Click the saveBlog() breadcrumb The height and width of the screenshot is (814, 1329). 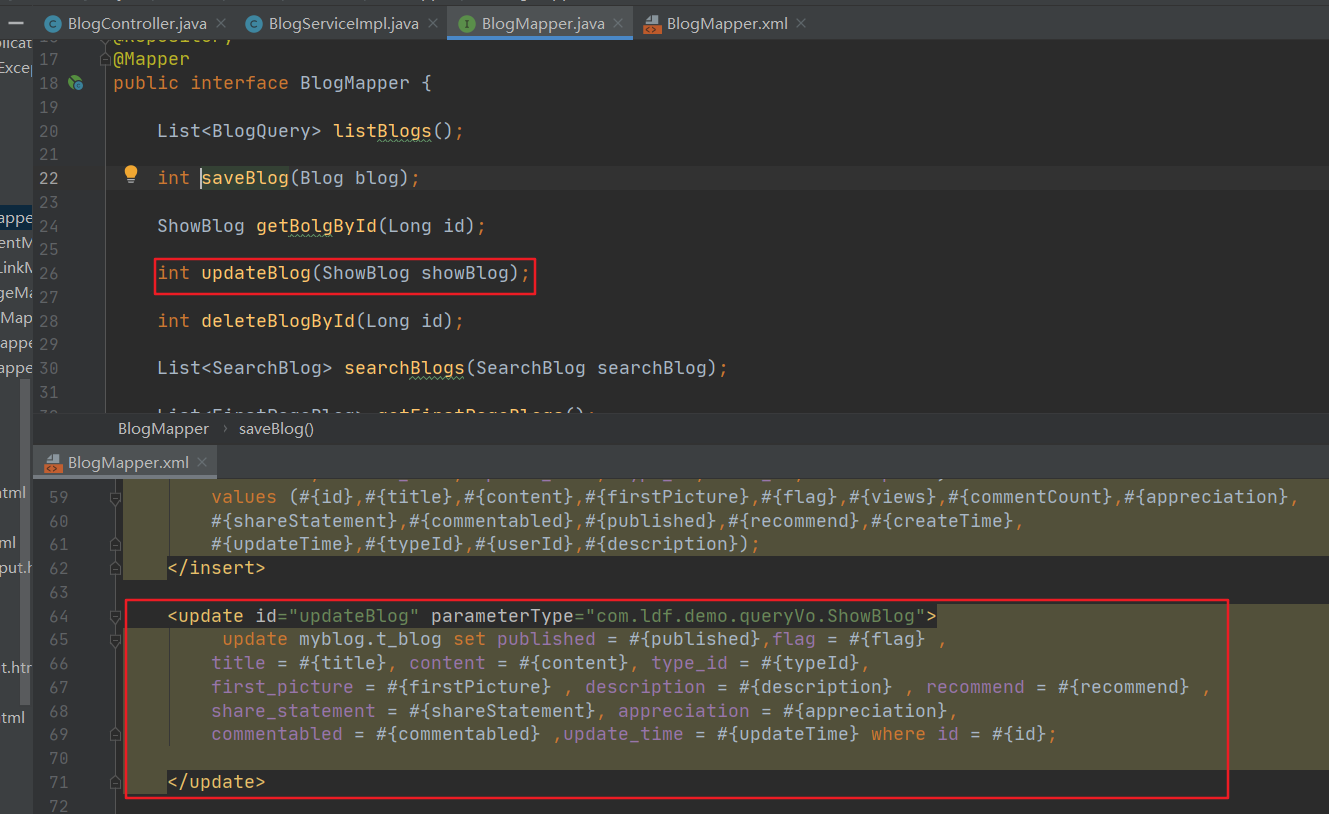click(x=276, y=429)
